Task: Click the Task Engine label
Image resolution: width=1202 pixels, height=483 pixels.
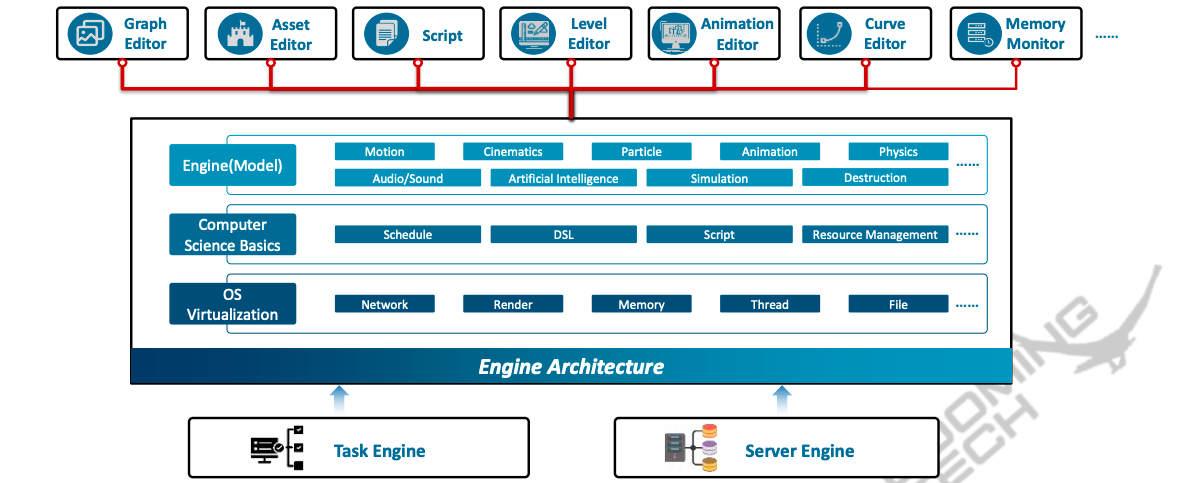Action: coord(380,452)
